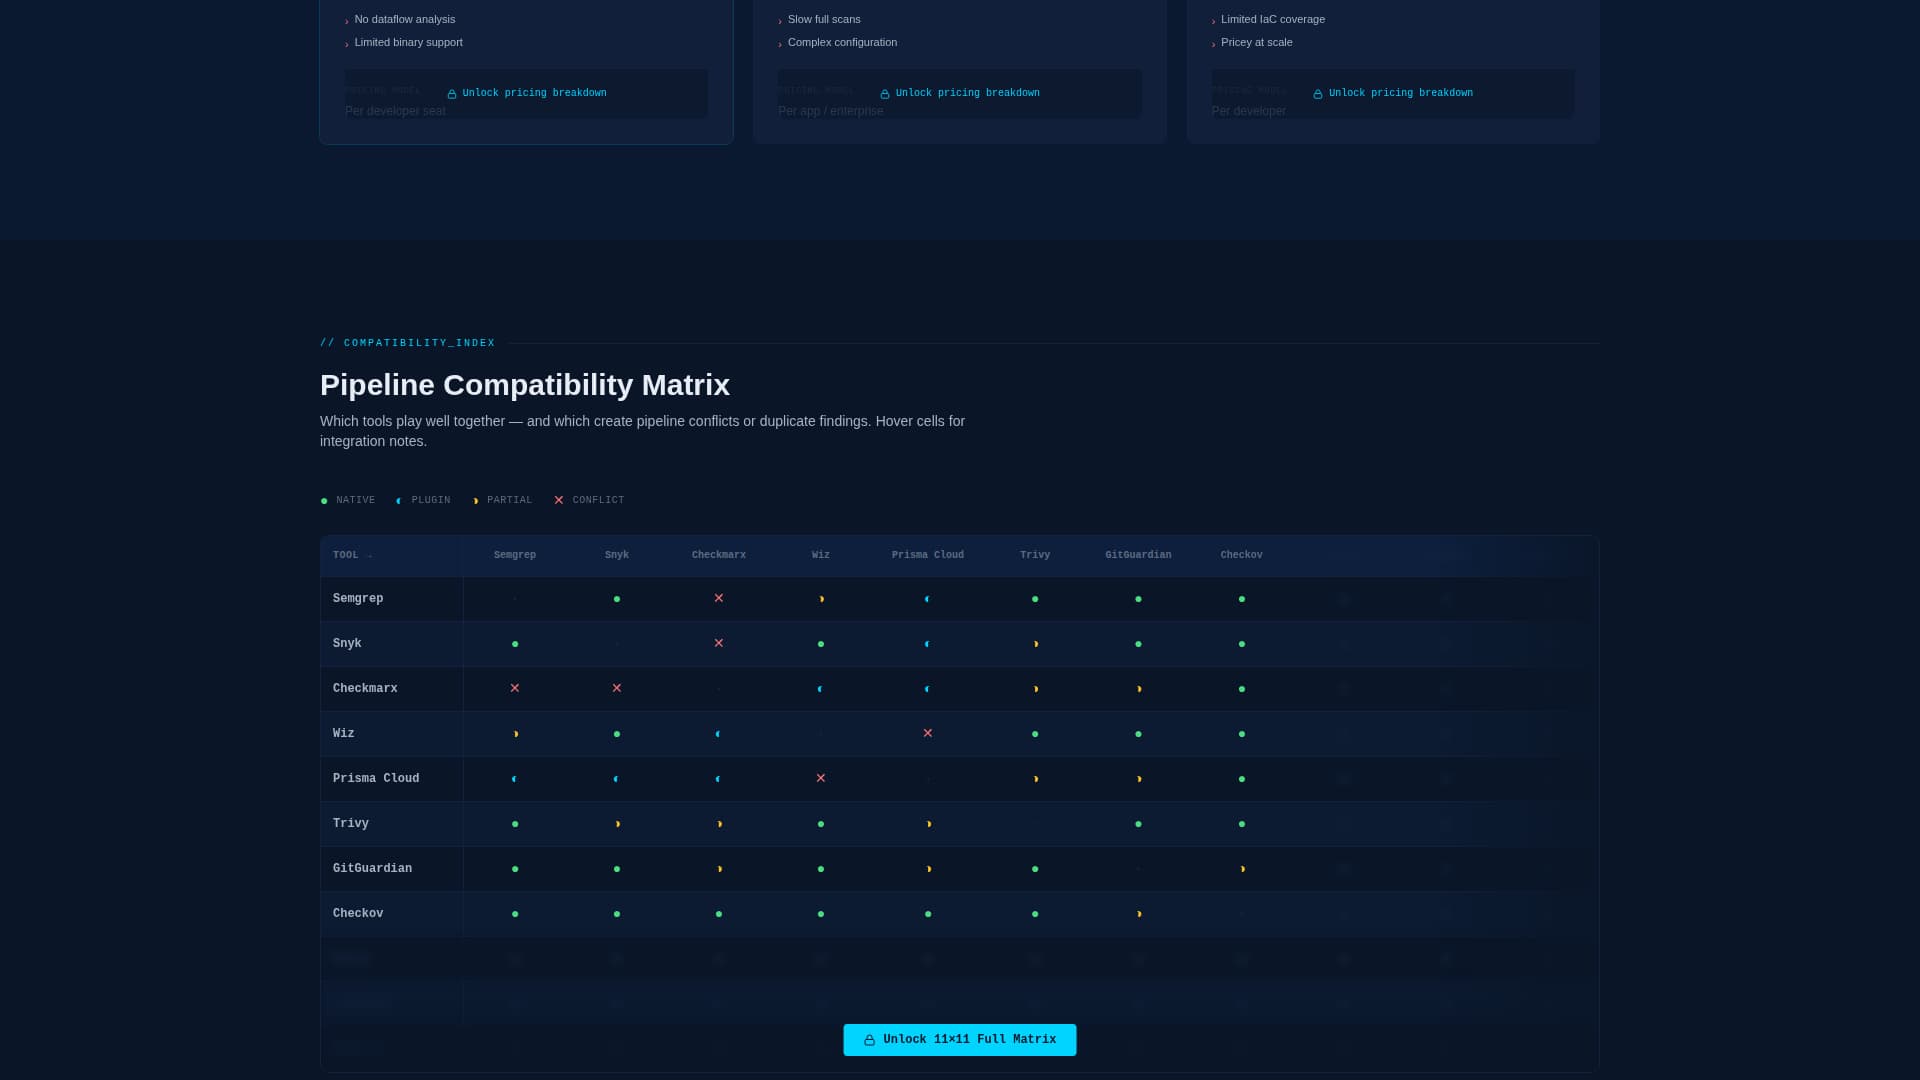Click the Semgrep column header
This screenshot has width=1920, height=1080.
[515, 555]
